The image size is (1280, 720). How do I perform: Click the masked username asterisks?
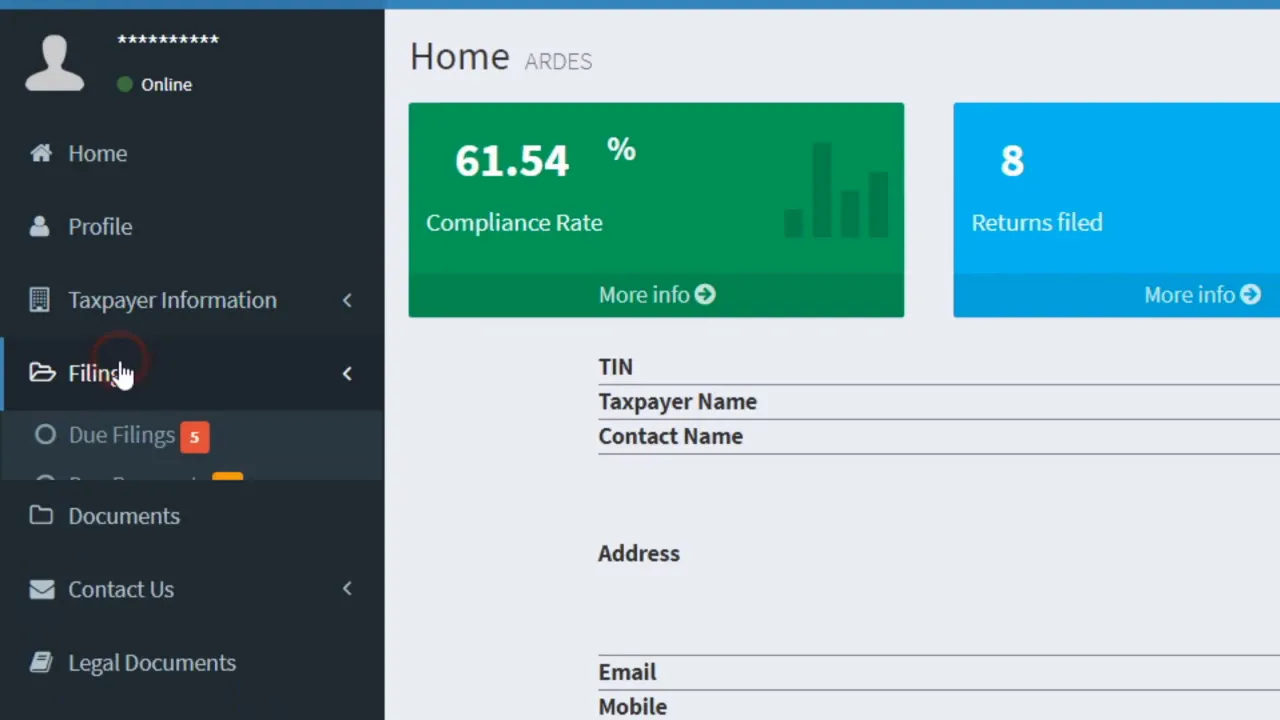click(168, 40)
